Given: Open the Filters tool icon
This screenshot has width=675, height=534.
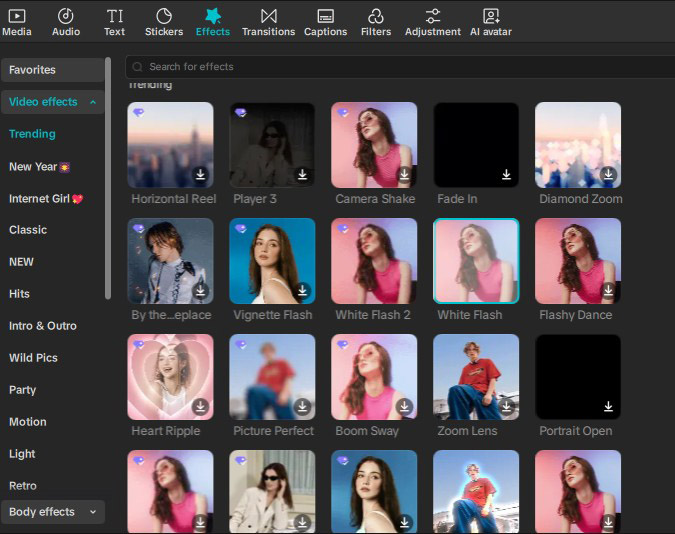Looking at the screenshot, I should click(376, 16).
